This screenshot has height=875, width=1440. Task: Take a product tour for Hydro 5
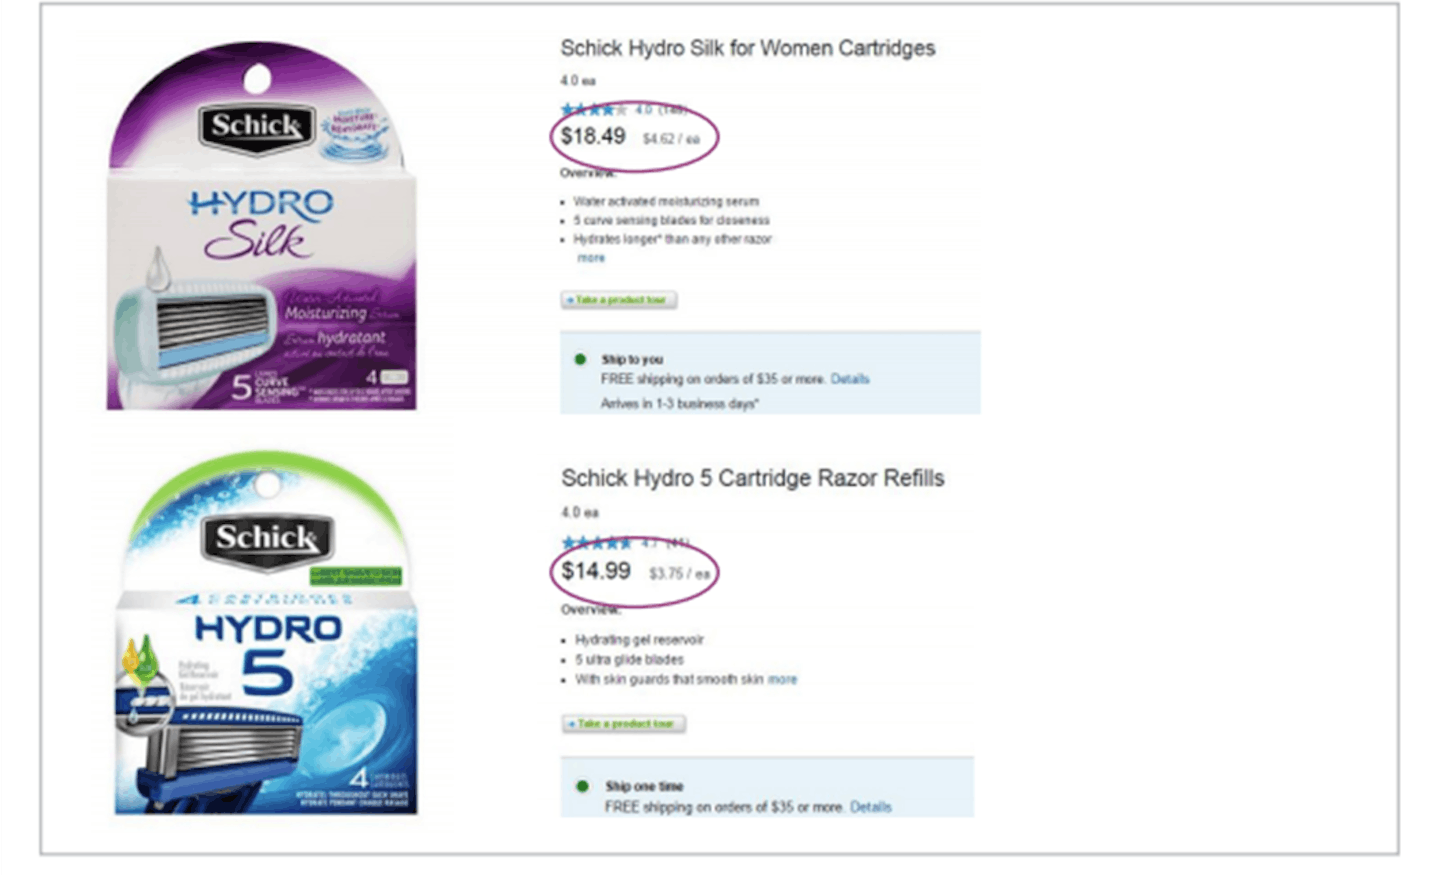tap(624, 723)
